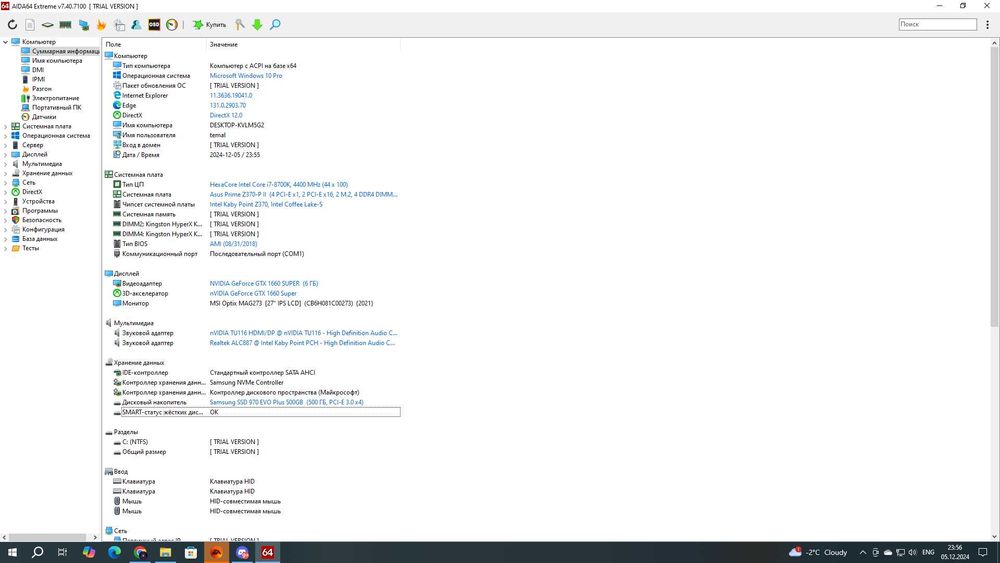
Task: Click the Купить buy button
Action: coord(210,24)
